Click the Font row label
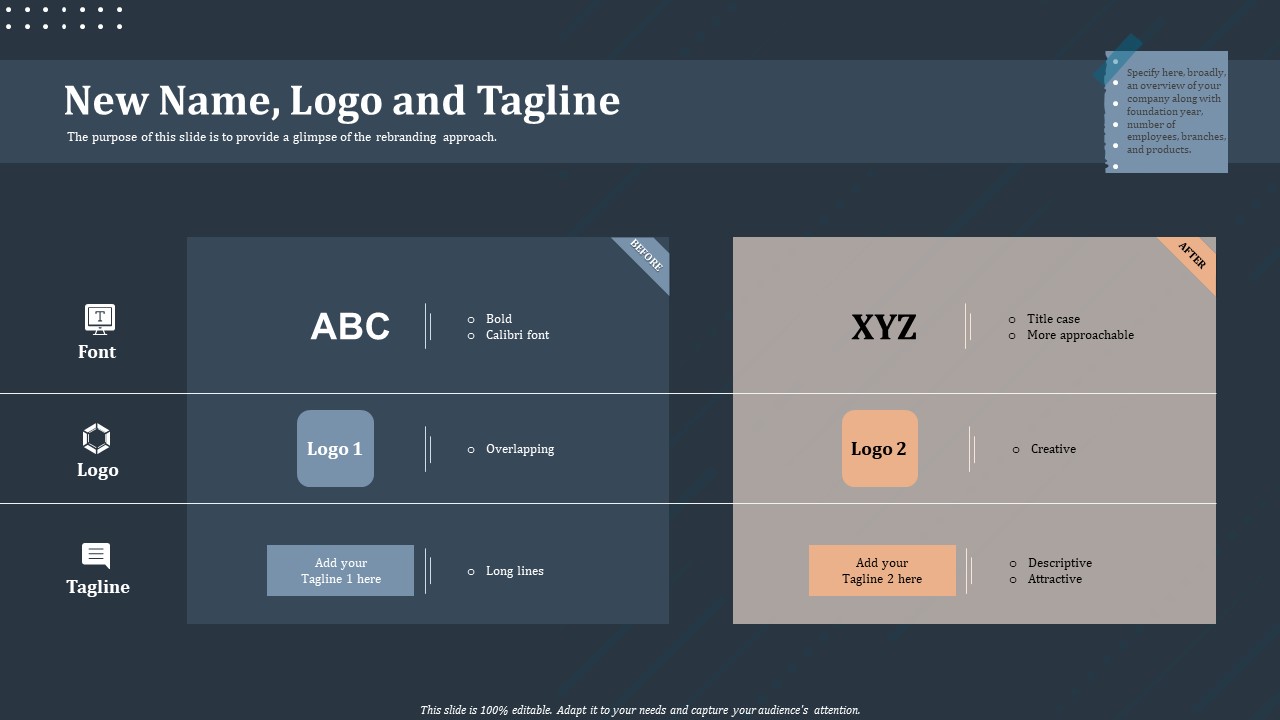 (97, 352)
